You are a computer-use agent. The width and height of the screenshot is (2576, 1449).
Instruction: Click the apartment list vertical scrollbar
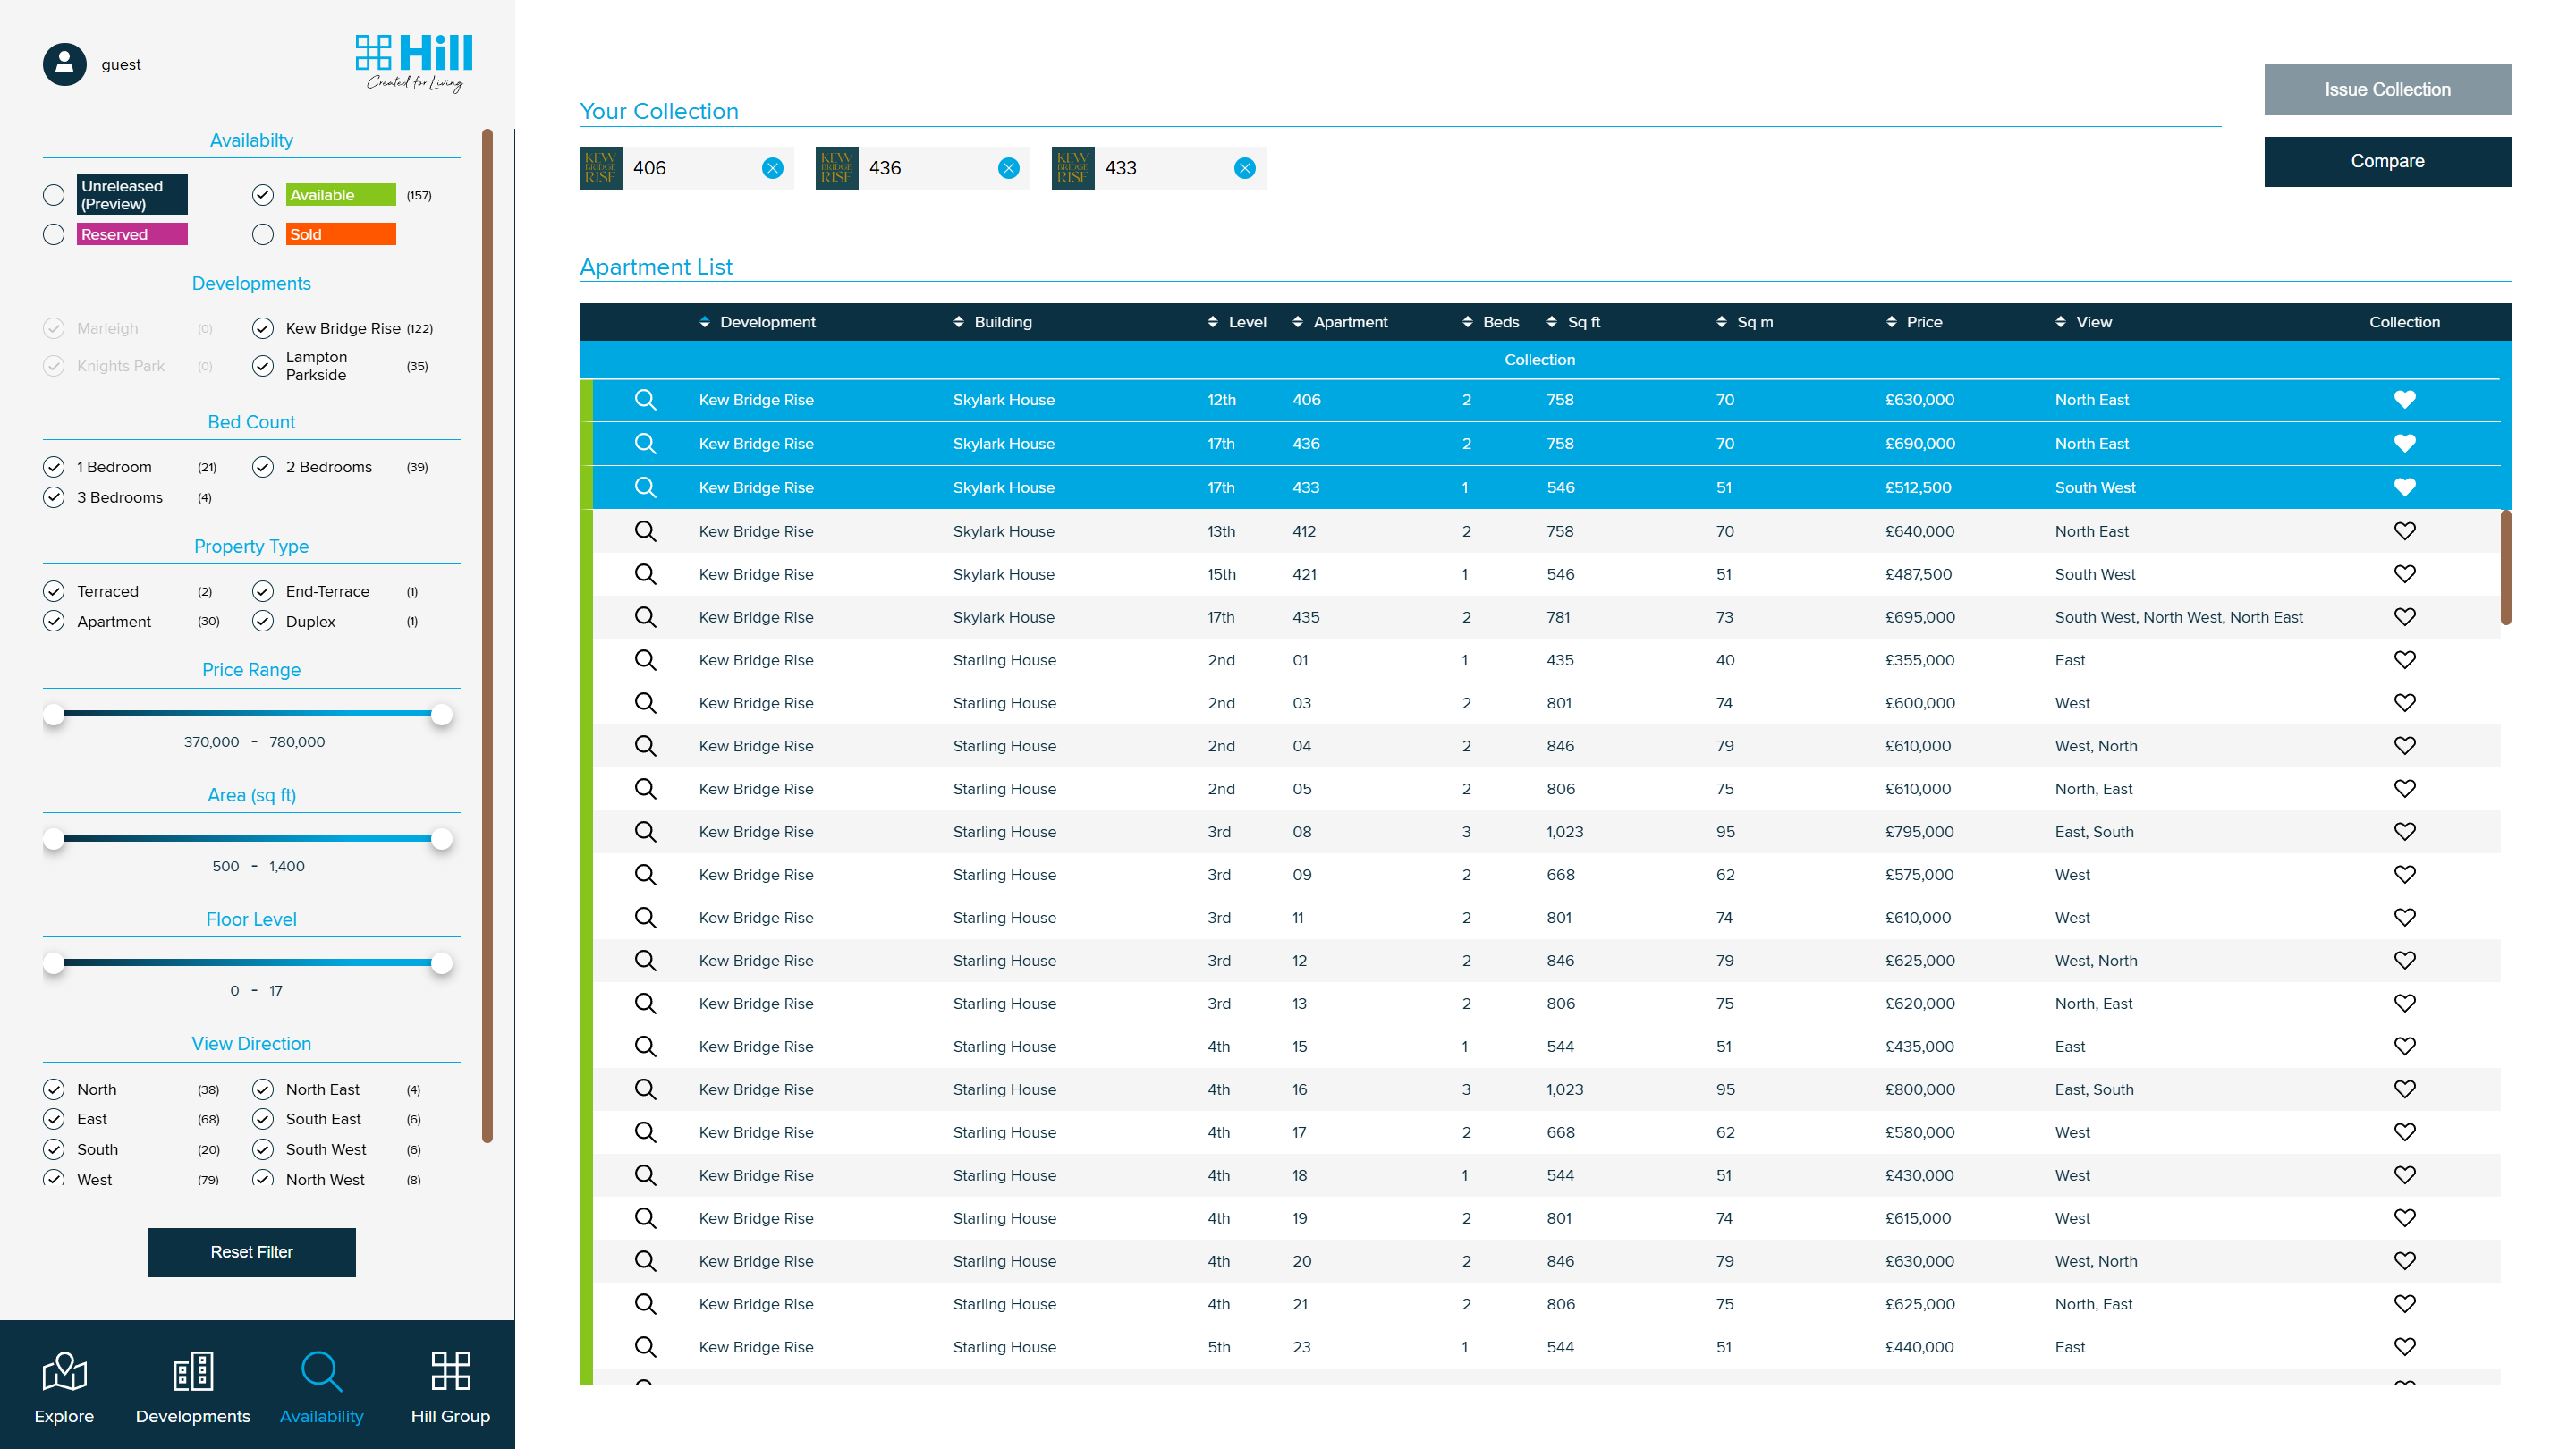coord(2505,567)
